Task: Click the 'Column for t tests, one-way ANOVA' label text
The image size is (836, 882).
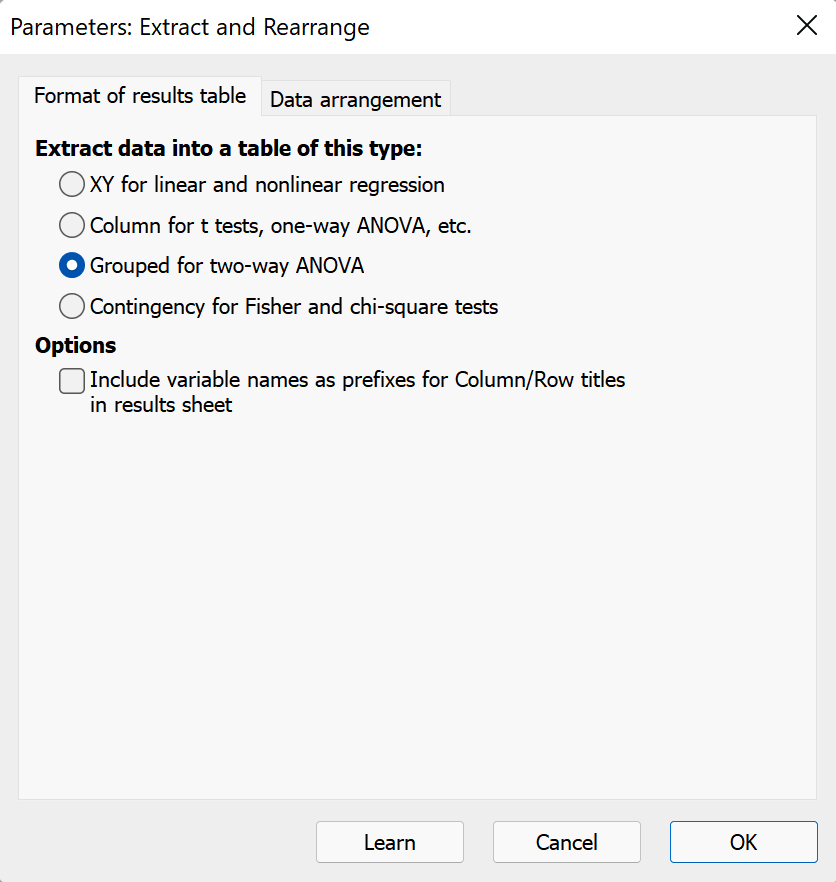Action: (x=280, y=226)
